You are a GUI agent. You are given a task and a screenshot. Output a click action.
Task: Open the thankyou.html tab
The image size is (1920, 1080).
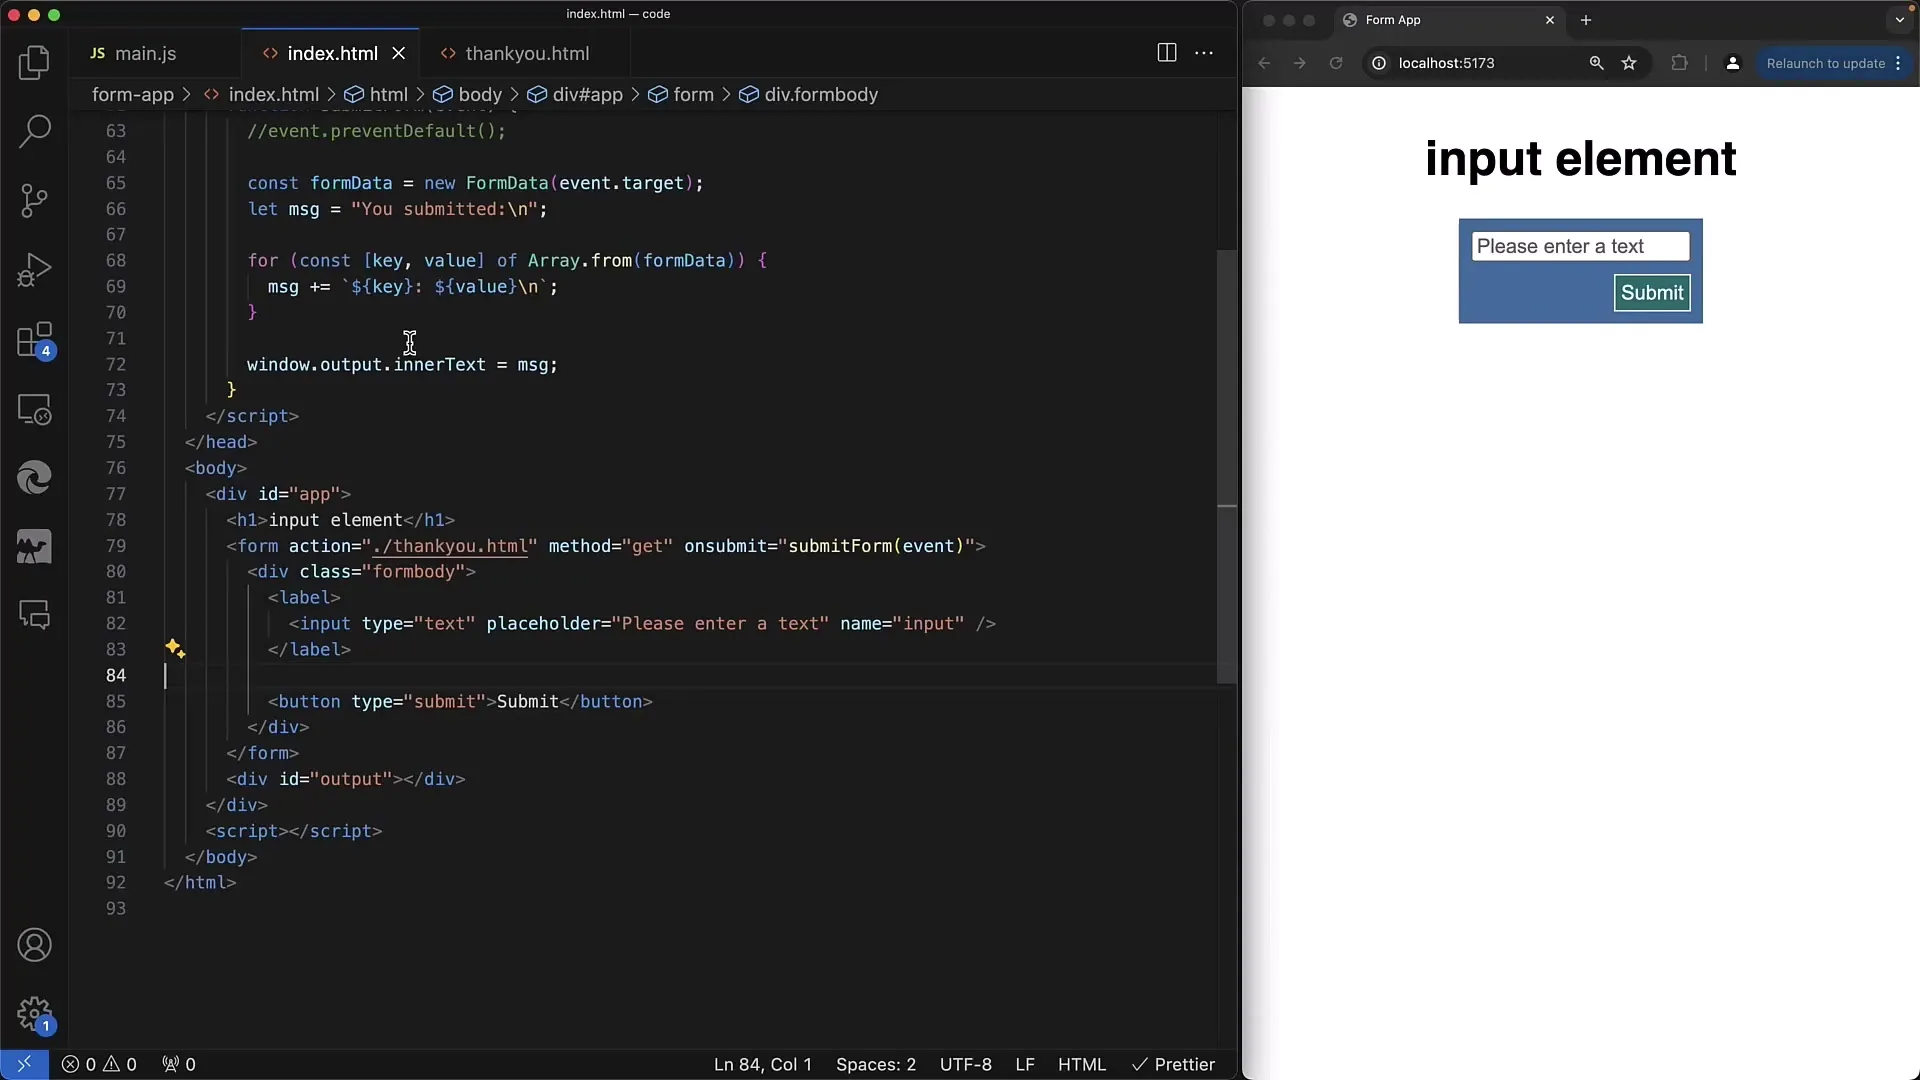coord(527,53)
